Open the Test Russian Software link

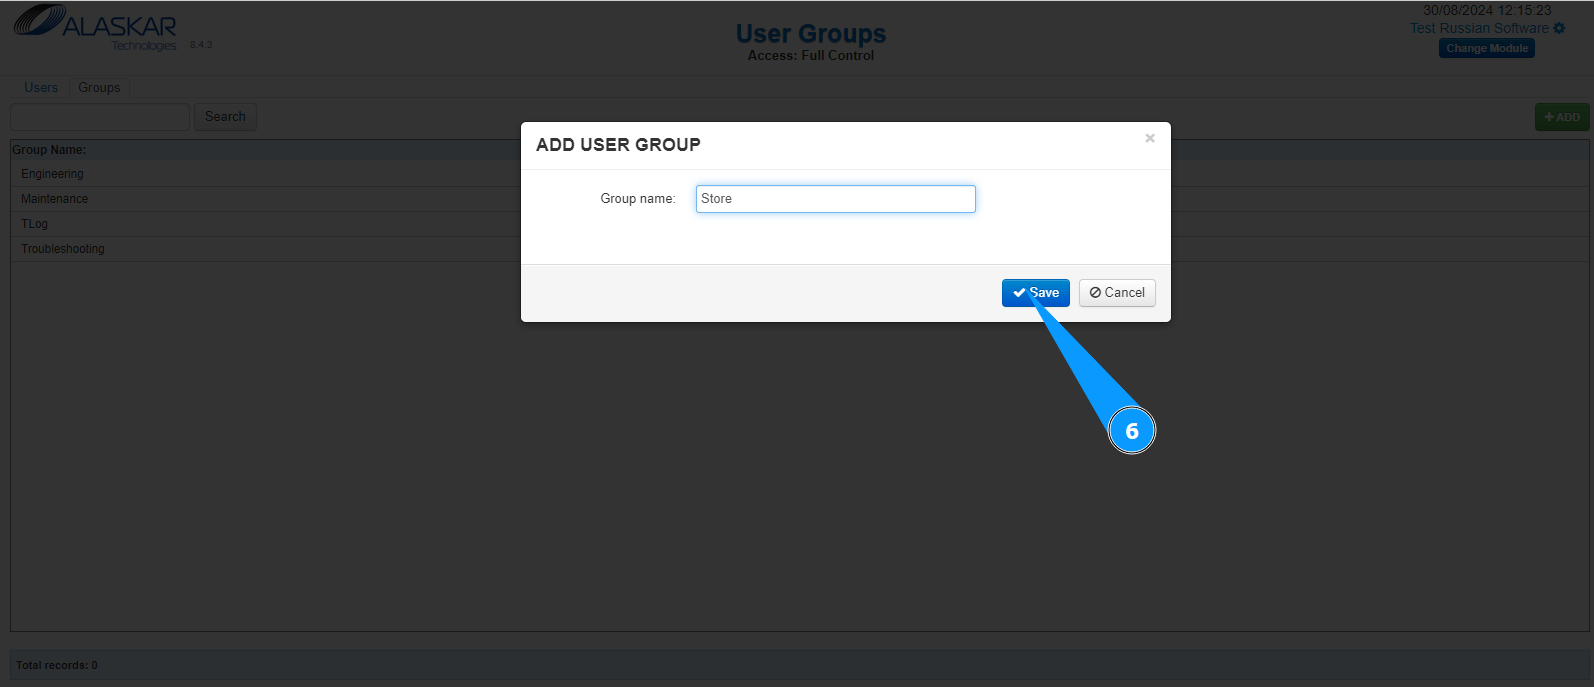[1479, 28]
